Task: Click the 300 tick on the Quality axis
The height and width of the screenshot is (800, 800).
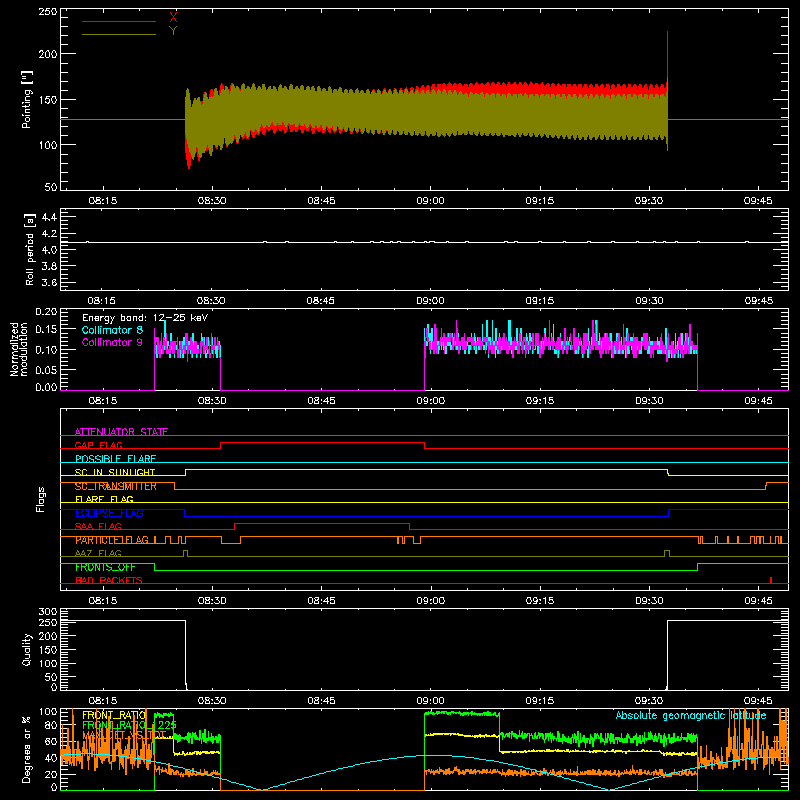Action: [x=48, y=612]
